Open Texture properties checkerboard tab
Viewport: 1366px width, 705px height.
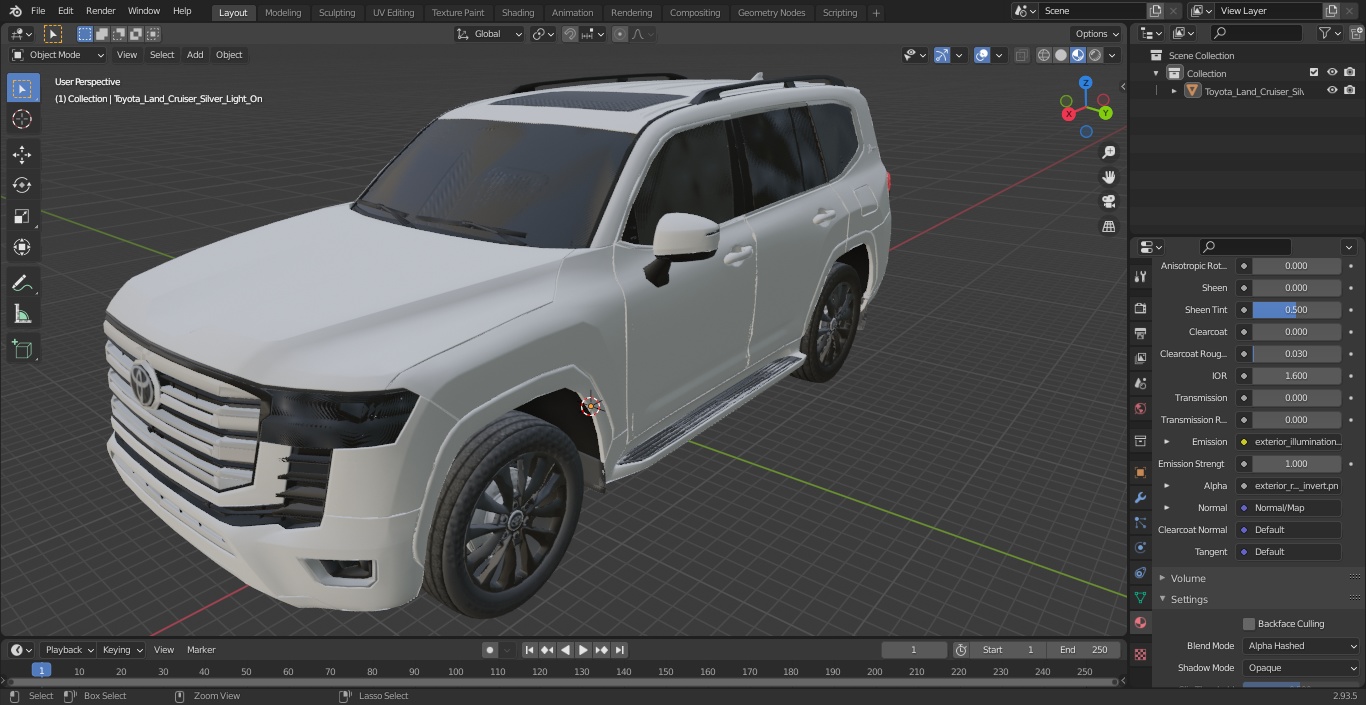(1140, 654)
